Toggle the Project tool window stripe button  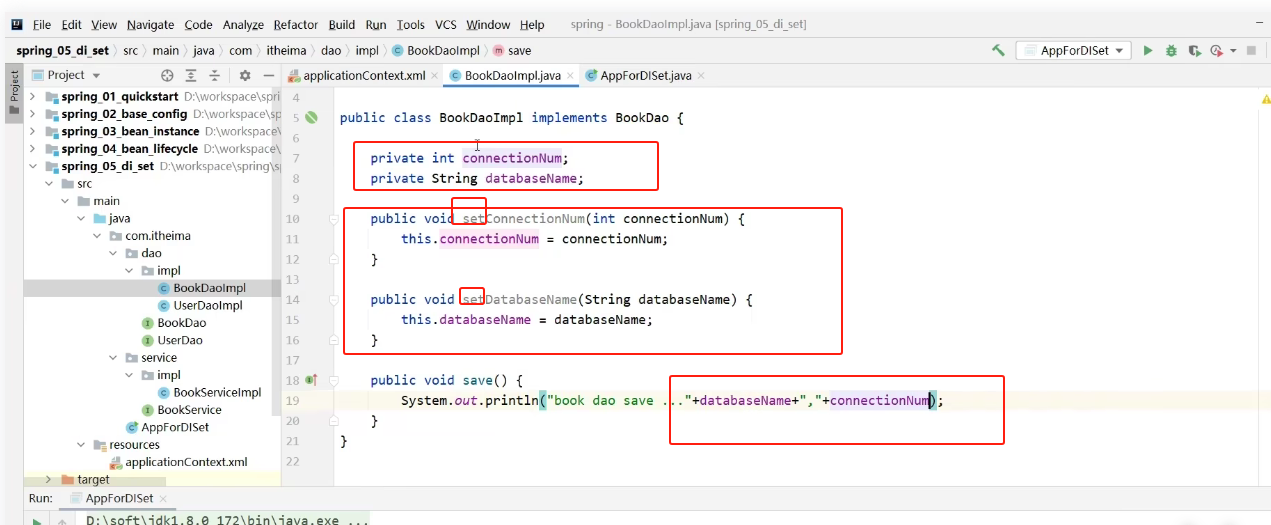[x=14, y=92]
